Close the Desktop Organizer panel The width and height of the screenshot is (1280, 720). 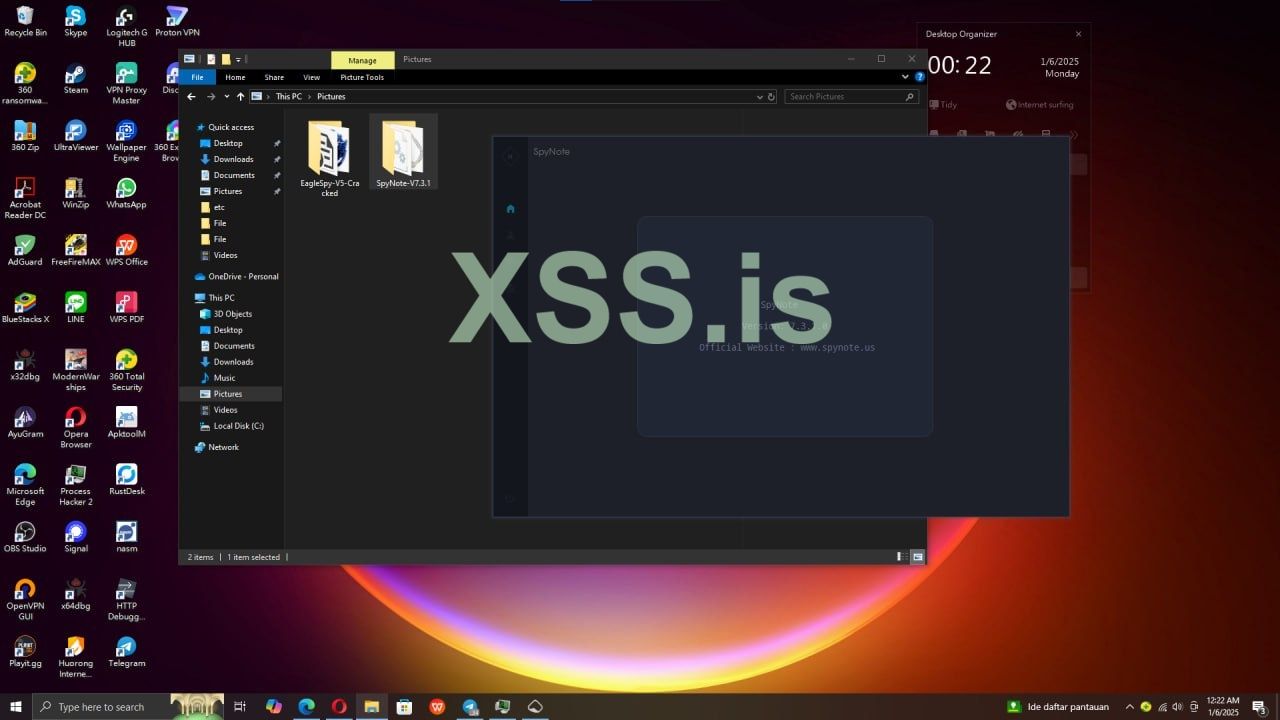(x=1078, y=34)
